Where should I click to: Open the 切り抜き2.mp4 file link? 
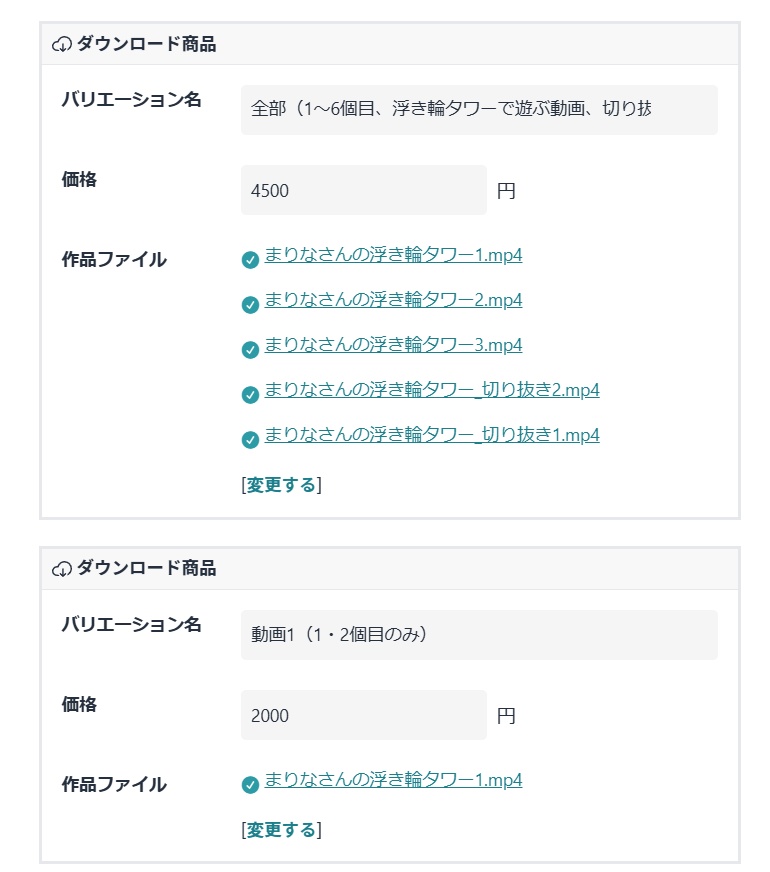pyautogui.click(x=431, y=391)
